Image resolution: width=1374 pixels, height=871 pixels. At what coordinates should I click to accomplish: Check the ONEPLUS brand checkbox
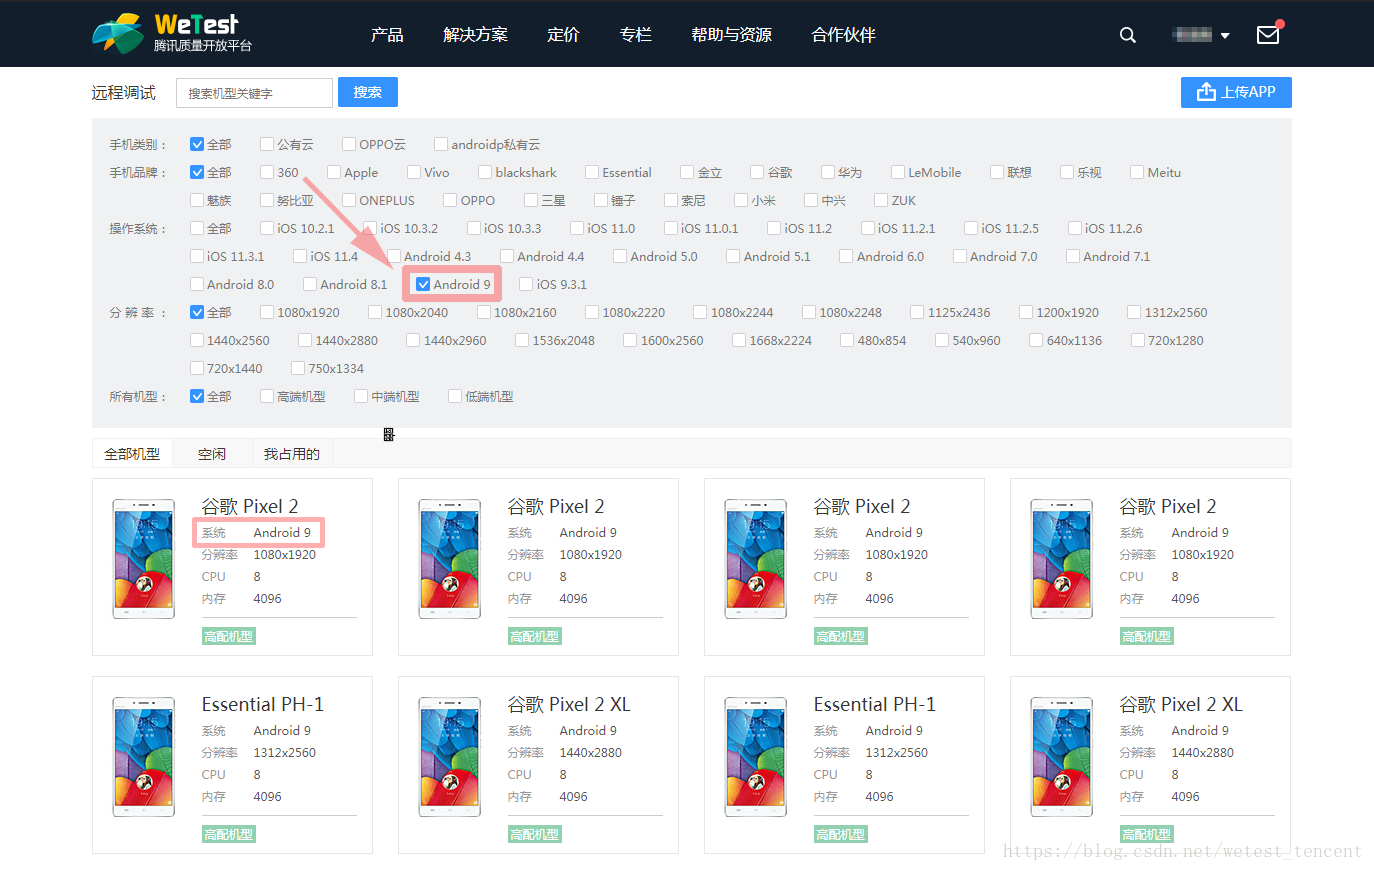pos(349,200)
